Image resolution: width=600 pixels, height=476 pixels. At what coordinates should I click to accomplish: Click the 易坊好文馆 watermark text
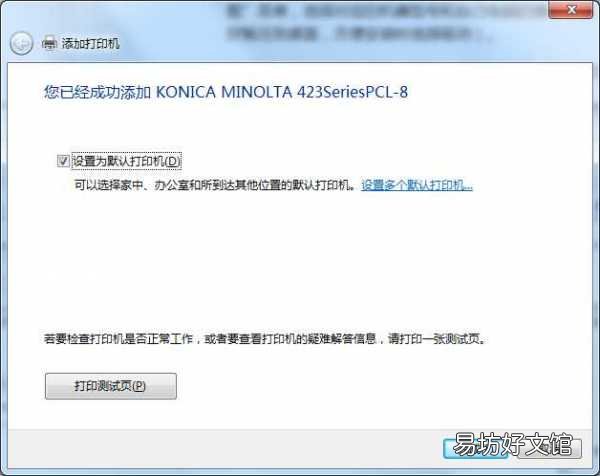tap(512, 445)
